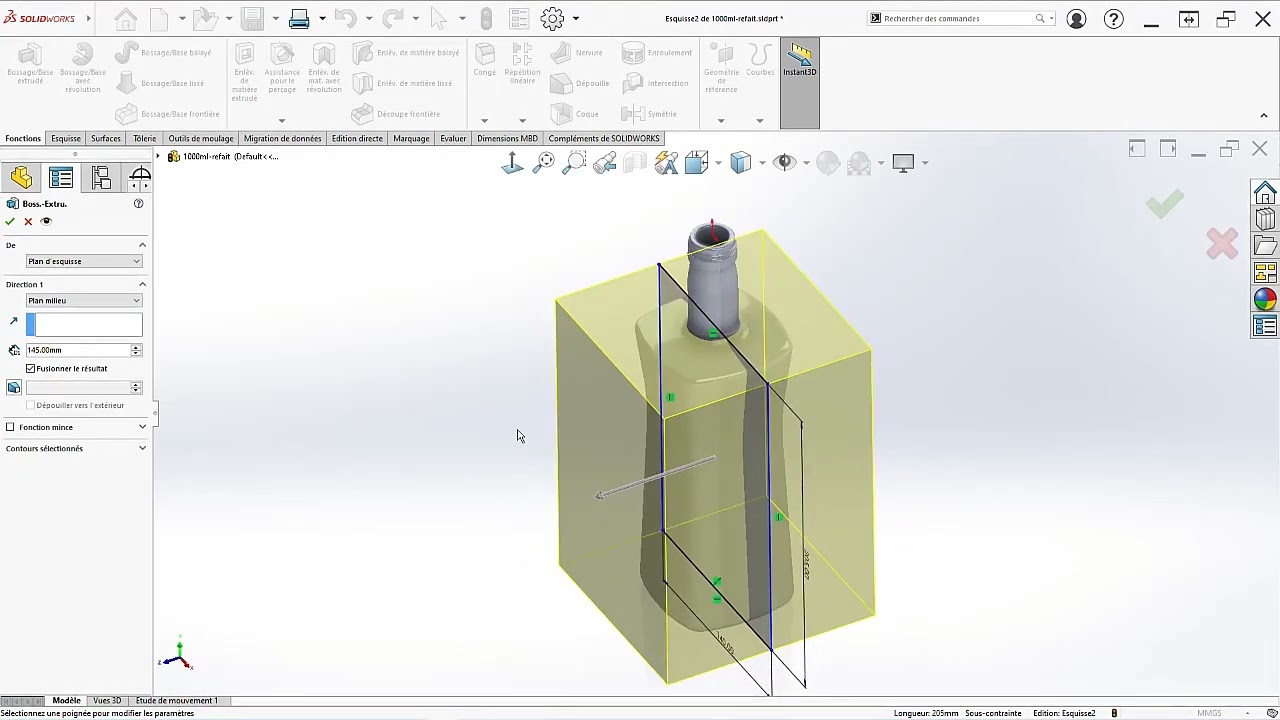Screen dimensions: 1280x720
Task: Open the Appearances color ball task pane icon
Action: pos(1265,299)
